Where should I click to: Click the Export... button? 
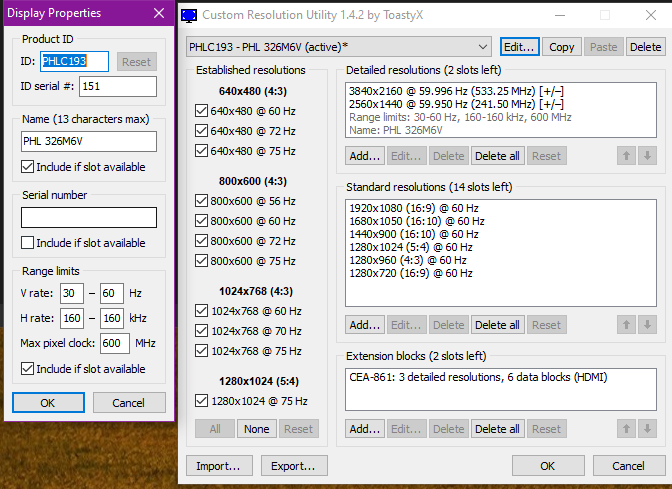point(294,465)
